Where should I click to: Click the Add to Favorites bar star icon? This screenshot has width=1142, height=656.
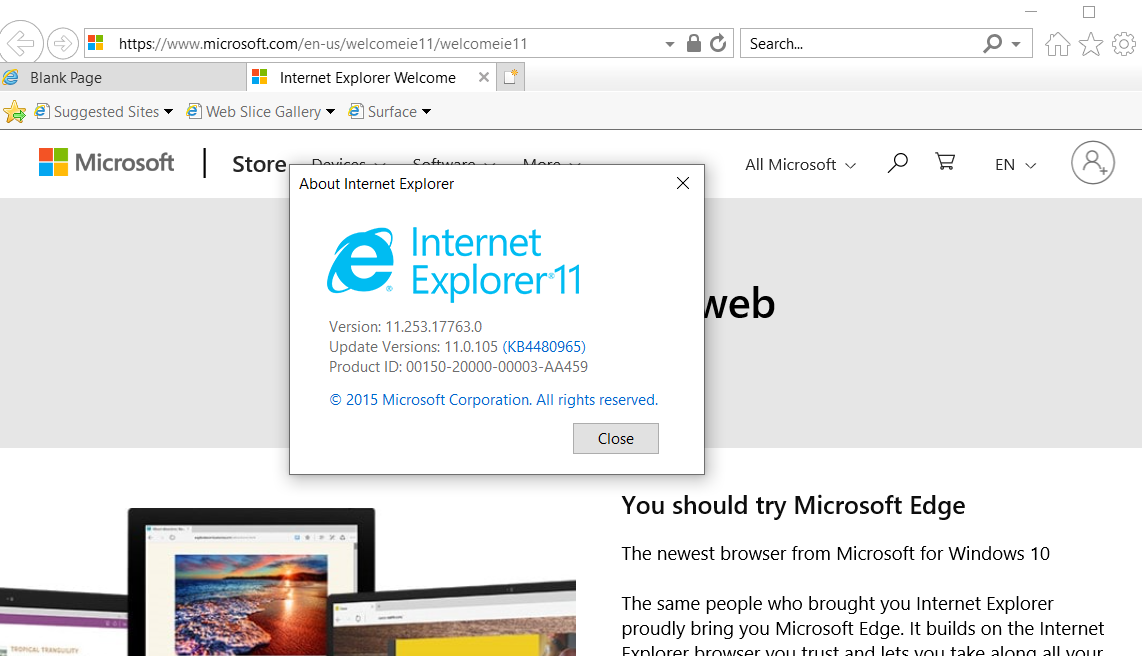tap(14, 112)
